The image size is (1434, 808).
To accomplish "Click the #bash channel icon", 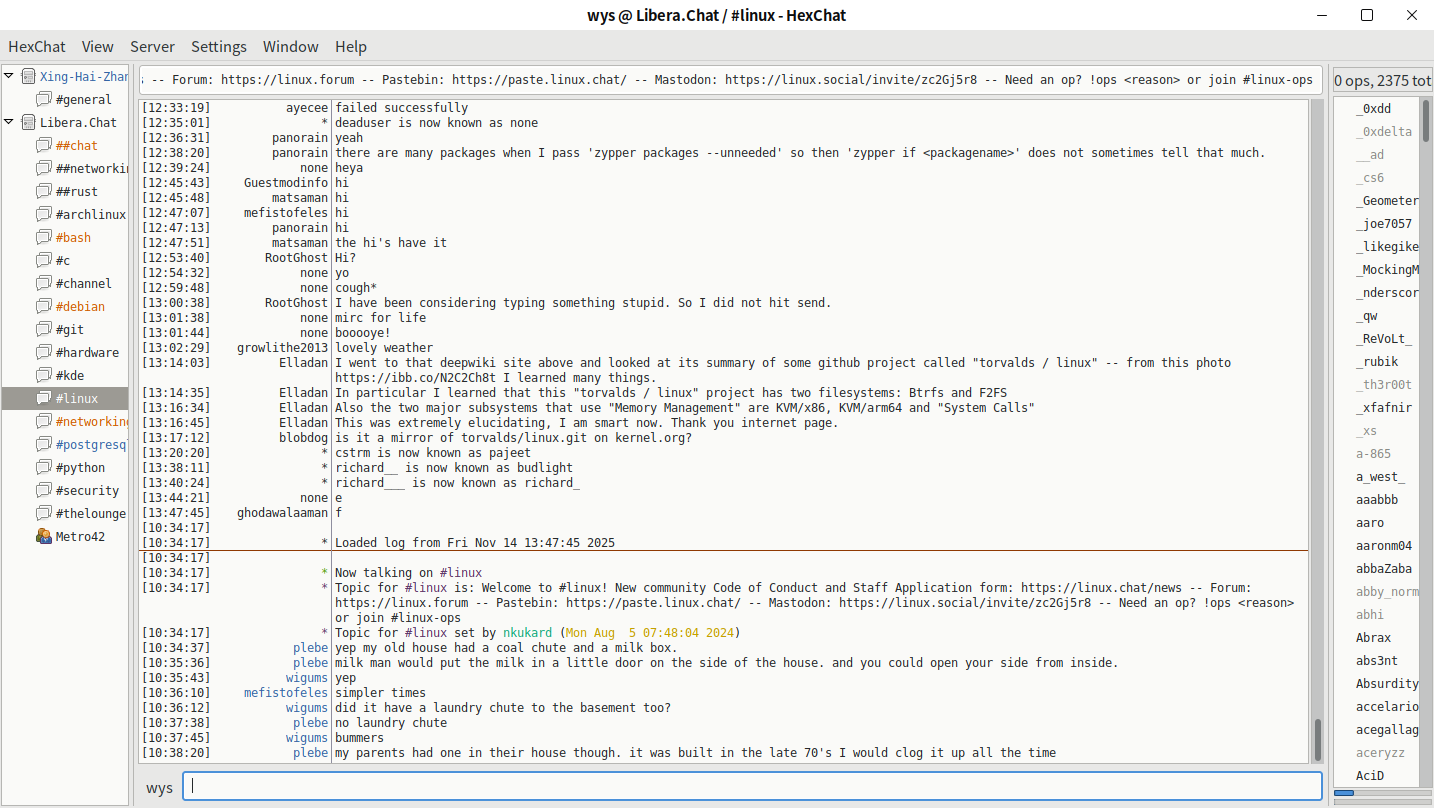I will (x=43, y=238).
